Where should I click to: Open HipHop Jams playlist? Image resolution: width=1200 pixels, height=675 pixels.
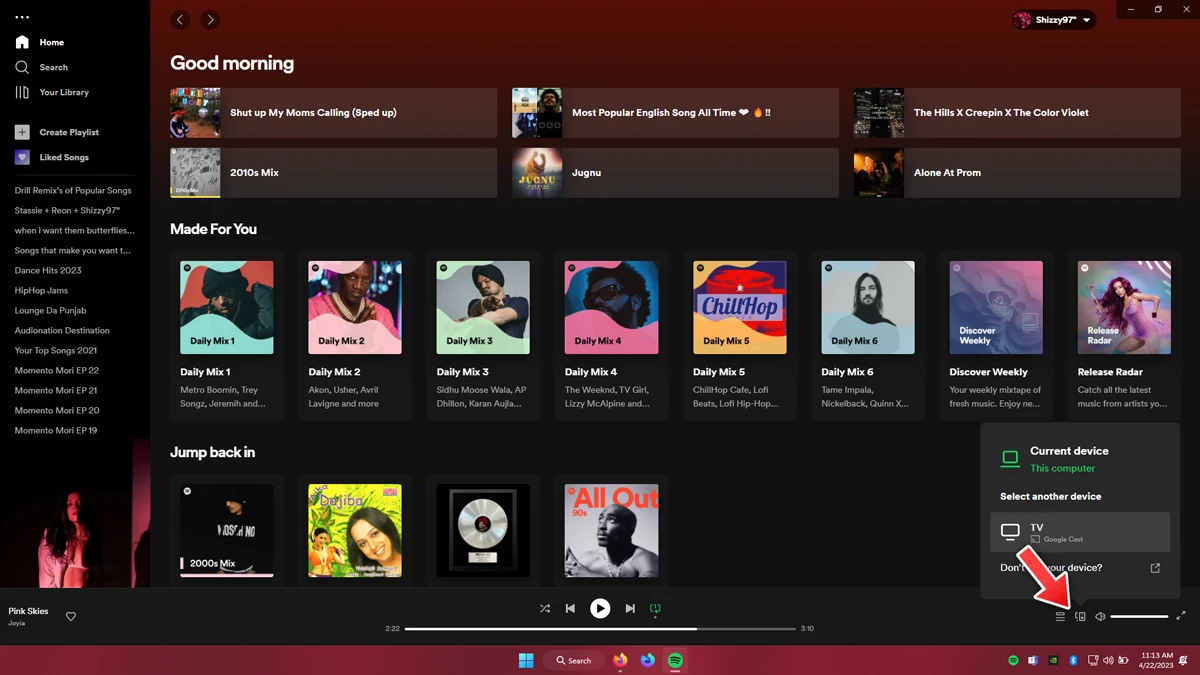(41, 290)
